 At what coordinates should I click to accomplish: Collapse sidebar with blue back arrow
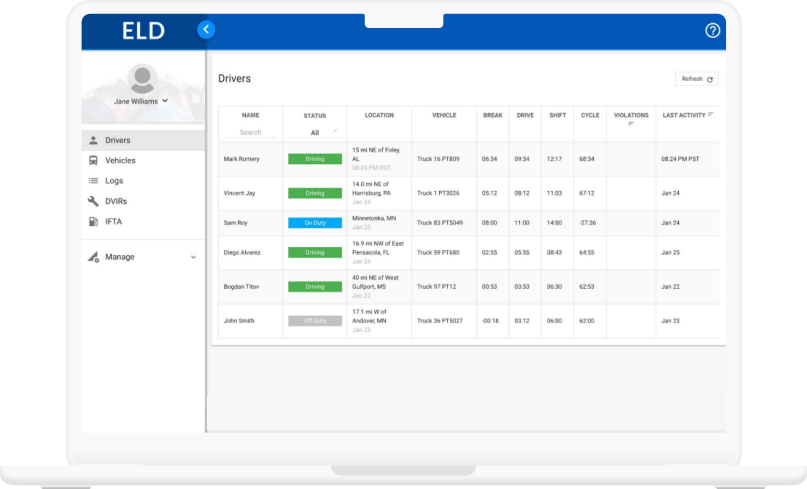206,30
